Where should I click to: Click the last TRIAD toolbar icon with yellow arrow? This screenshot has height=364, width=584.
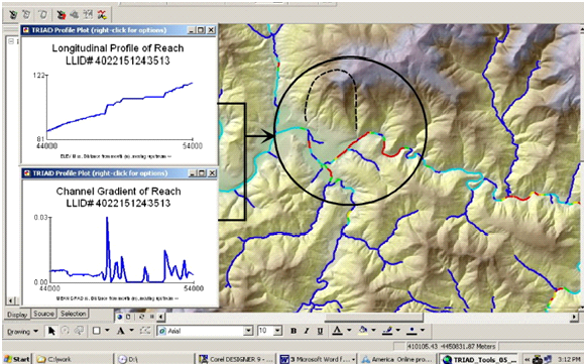coord(102,15)
